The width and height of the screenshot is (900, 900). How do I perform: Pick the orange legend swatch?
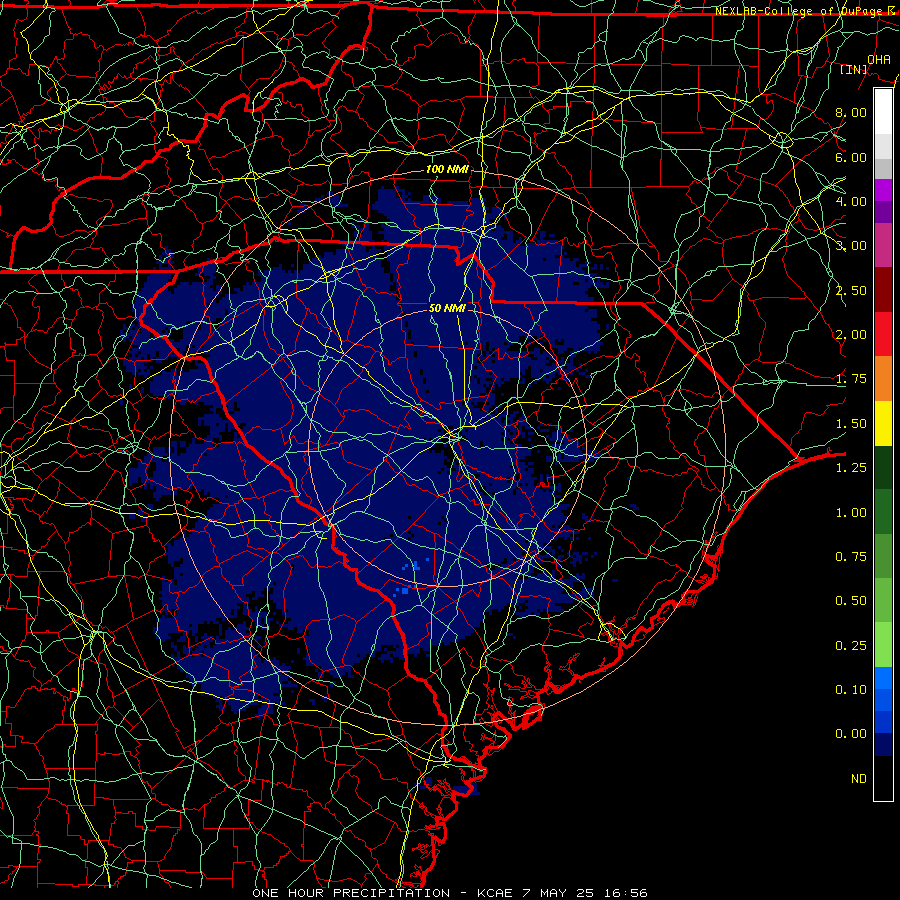tap(883, 379)
